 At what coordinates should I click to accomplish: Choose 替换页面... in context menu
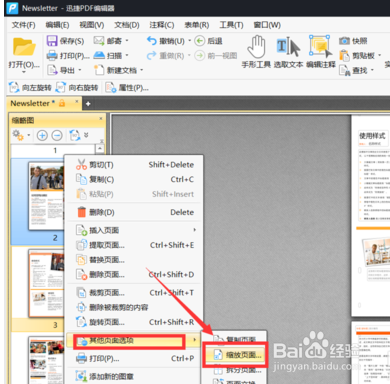[x=134, y=260]
